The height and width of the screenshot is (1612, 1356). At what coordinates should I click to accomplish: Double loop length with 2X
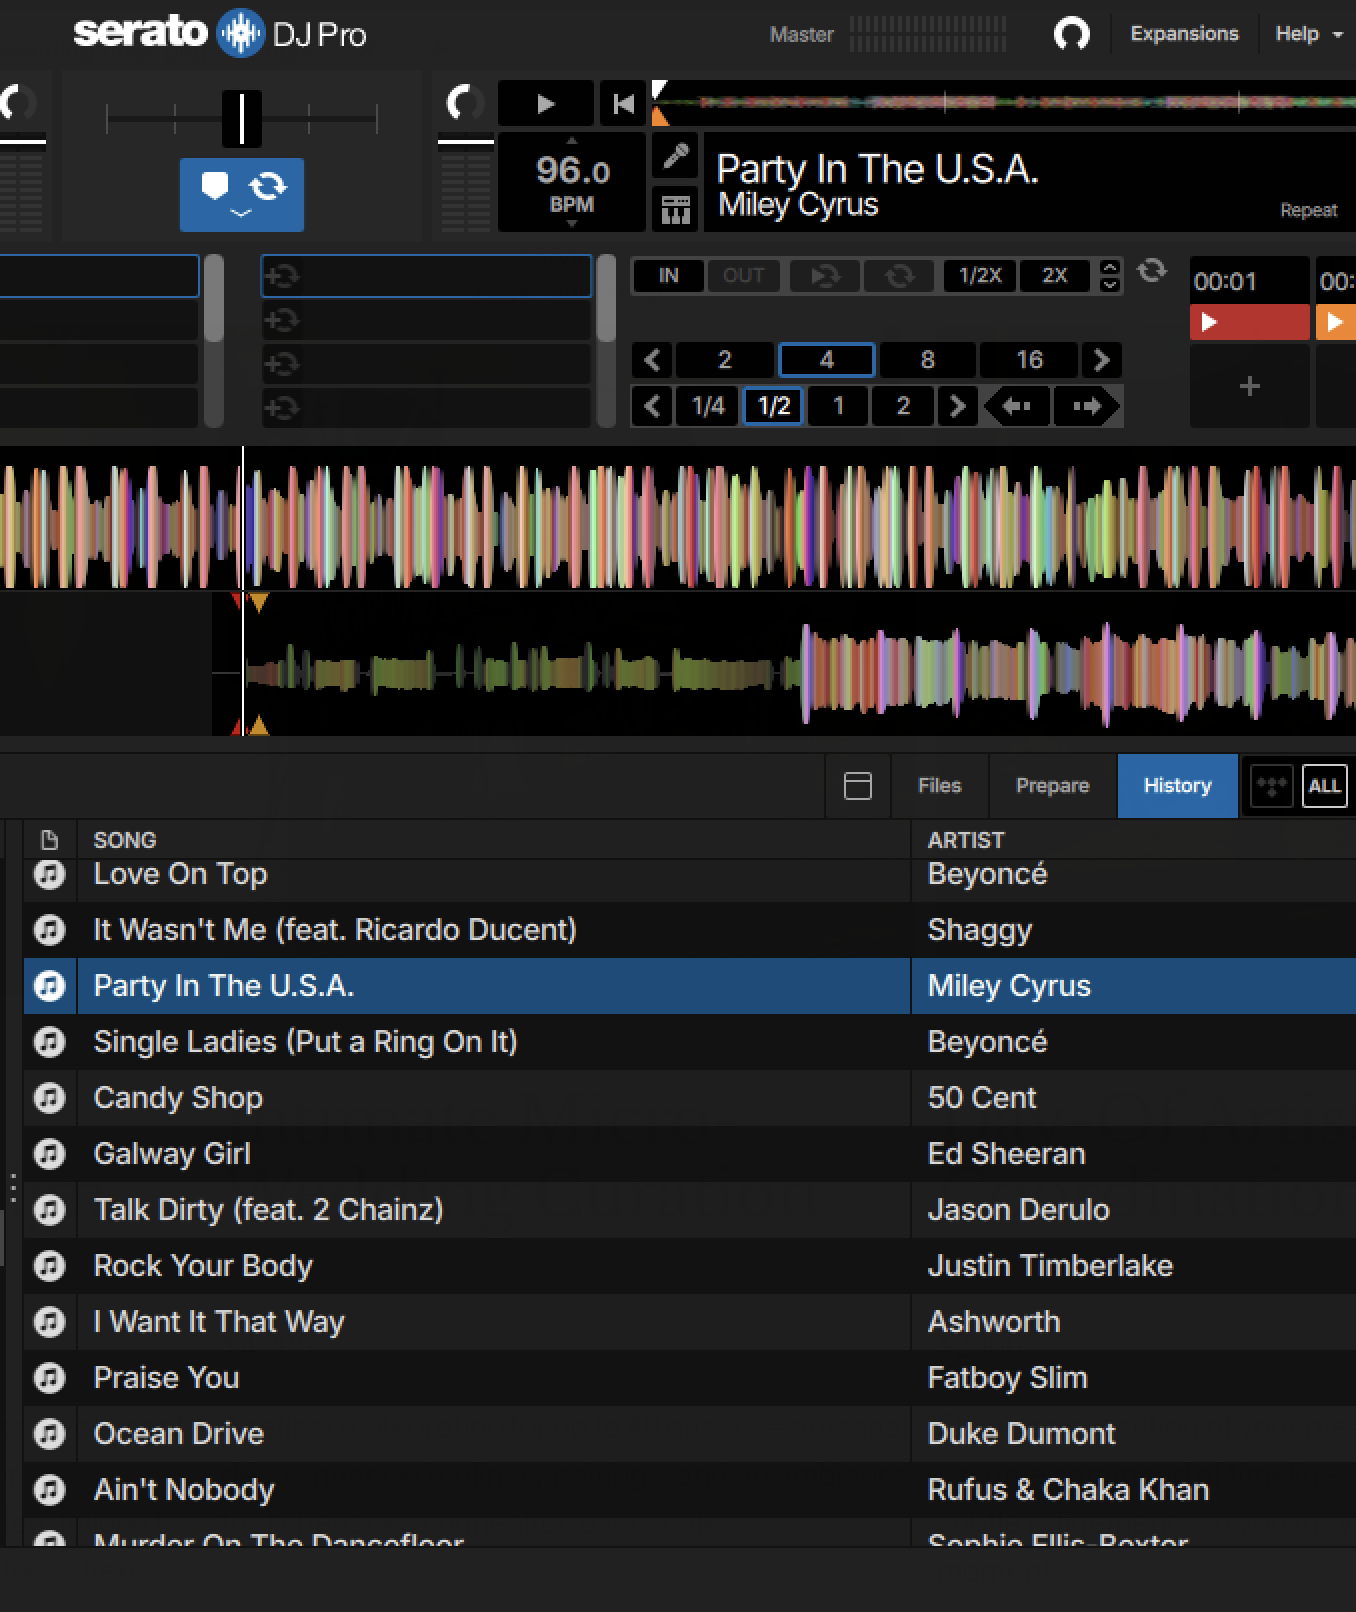coord(1055,275)
